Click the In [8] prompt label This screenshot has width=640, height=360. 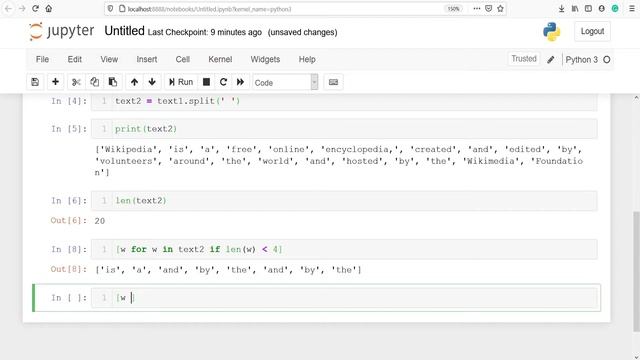point(69,249)
